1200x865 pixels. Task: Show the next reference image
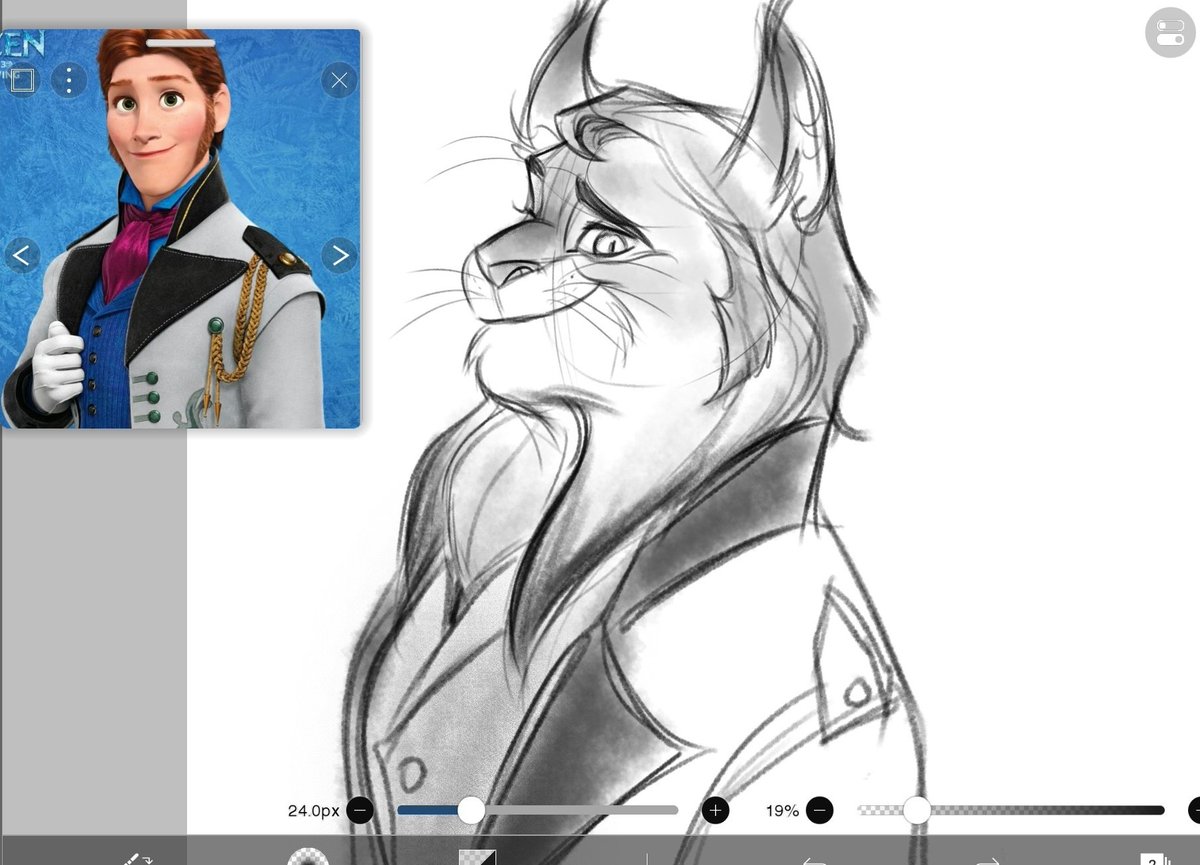(340, 255)
